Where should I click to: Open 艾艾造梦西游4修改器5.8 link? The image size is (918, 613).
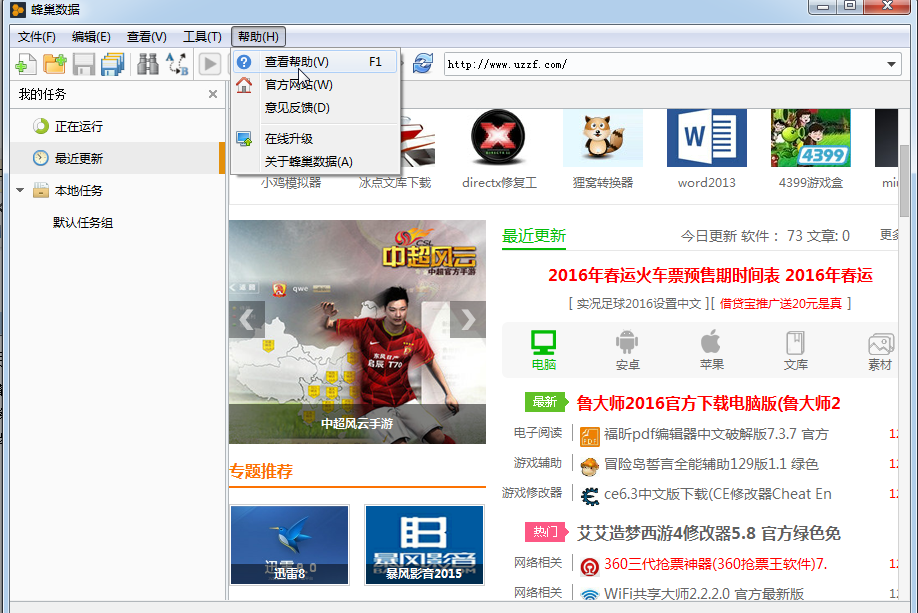pyautogui.click(x=708, y=533)
